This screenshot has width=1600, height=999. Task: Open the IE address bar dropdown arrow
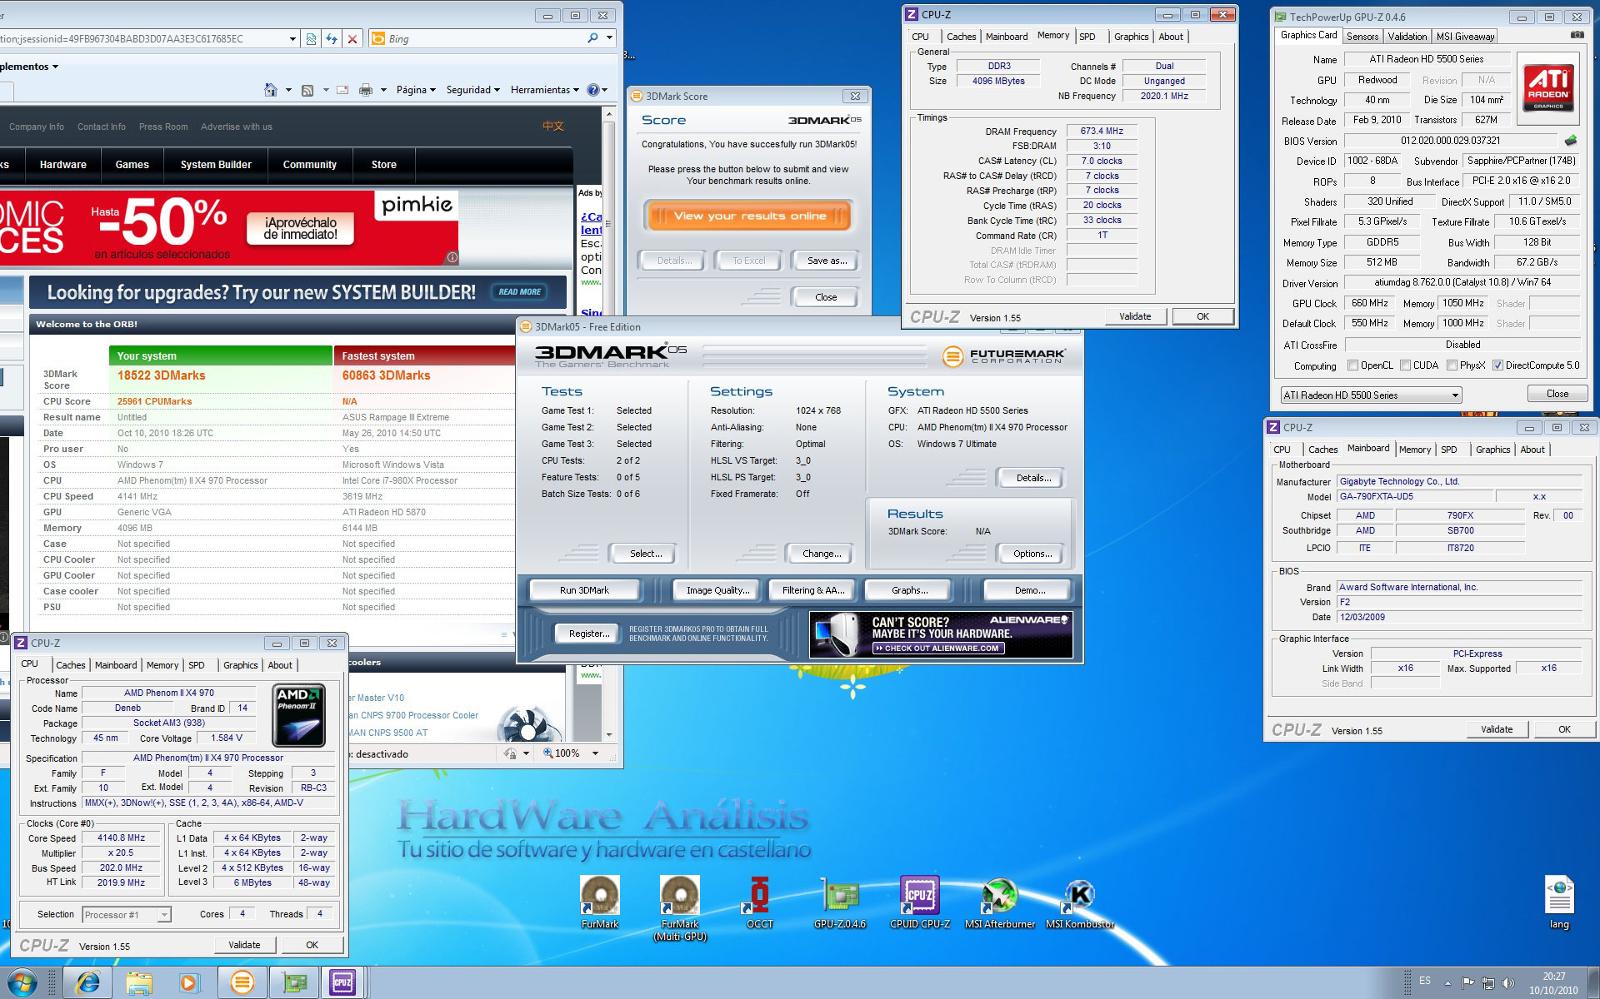click(x=292, y=38)
